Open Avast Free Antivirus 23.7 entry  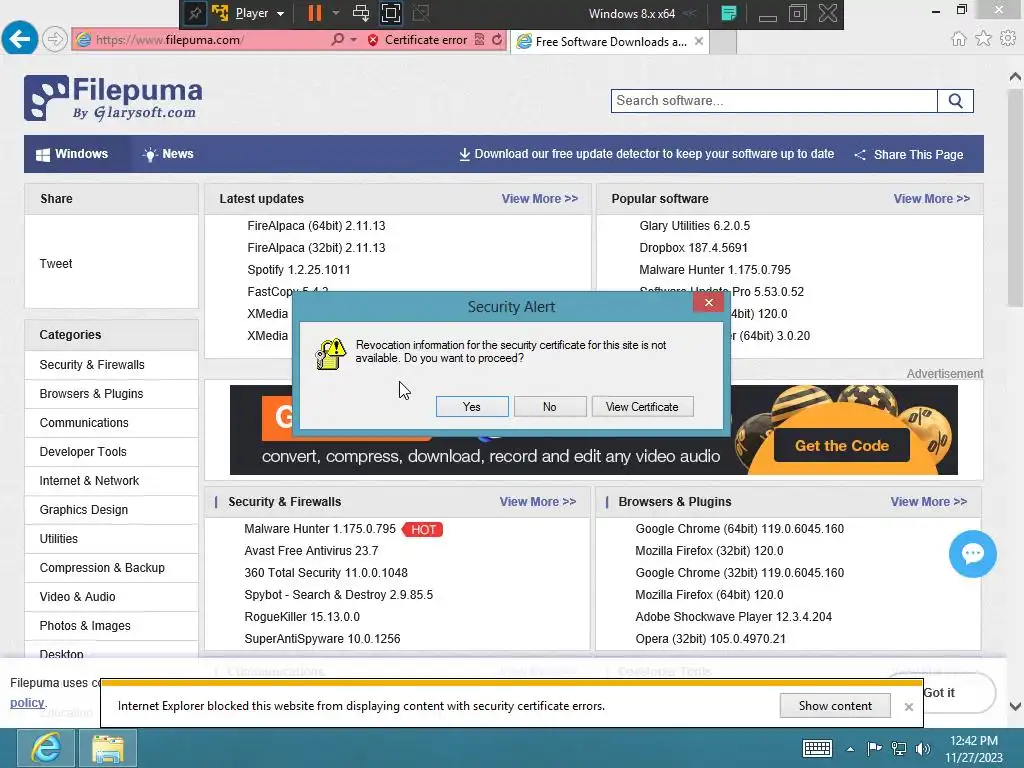pos(311,551)
